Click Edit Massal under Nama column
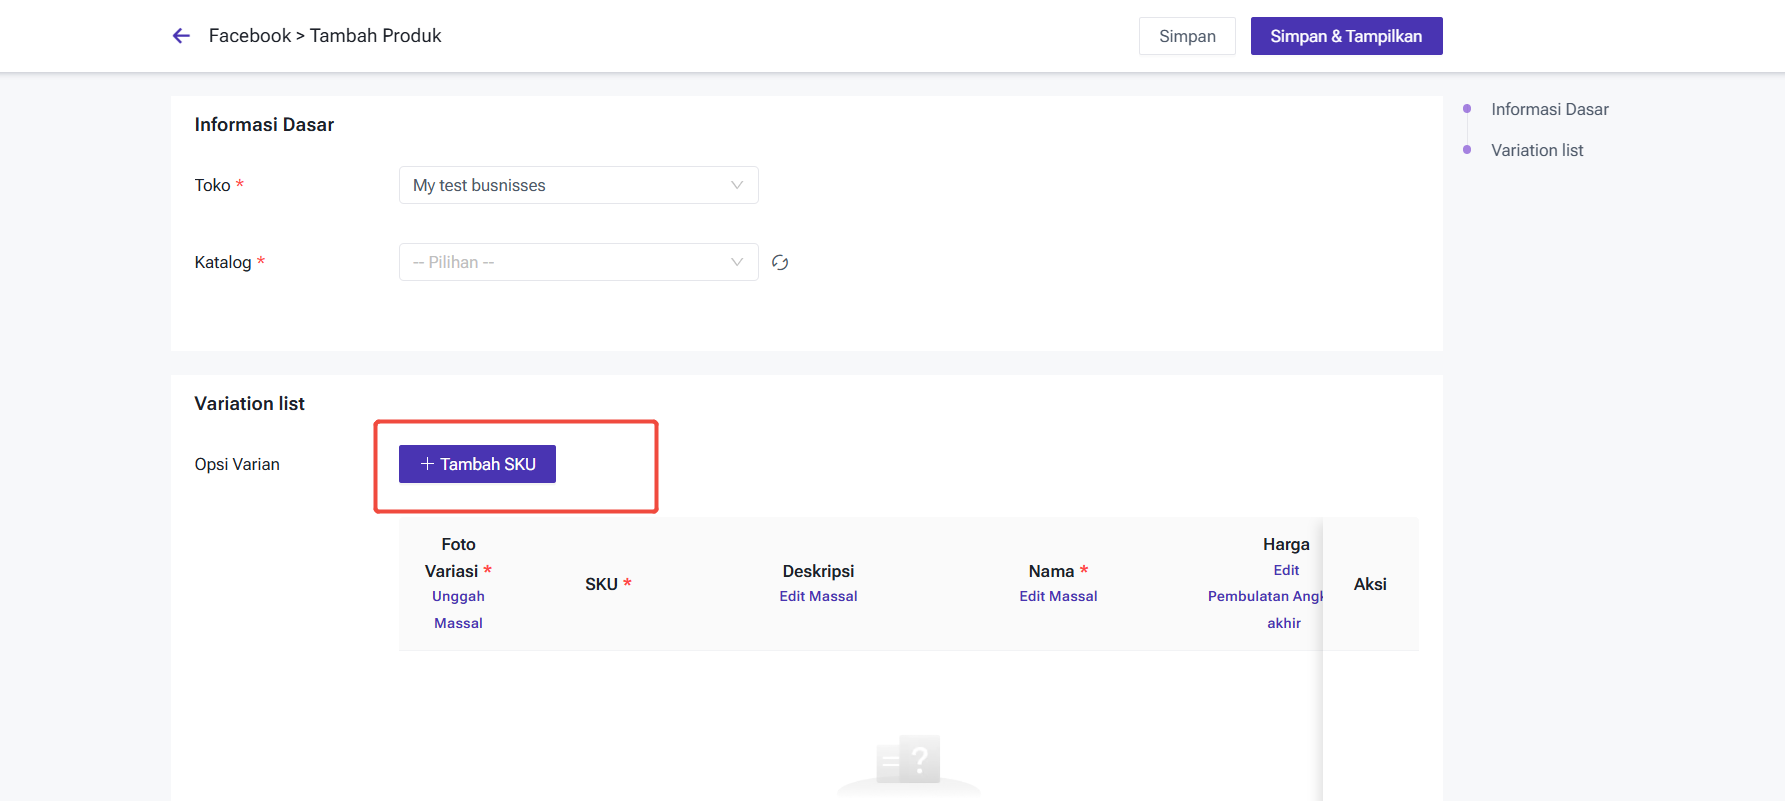Screen dimensions: 1785x801 pos(1058,596)
